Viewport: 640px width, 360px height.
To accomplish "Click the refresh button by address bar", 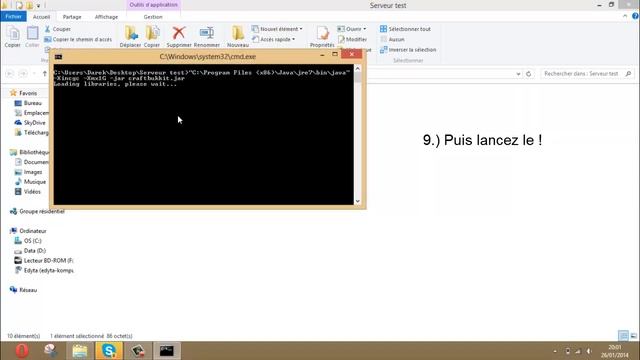I will pyautogui.click(x=529, y=74).
